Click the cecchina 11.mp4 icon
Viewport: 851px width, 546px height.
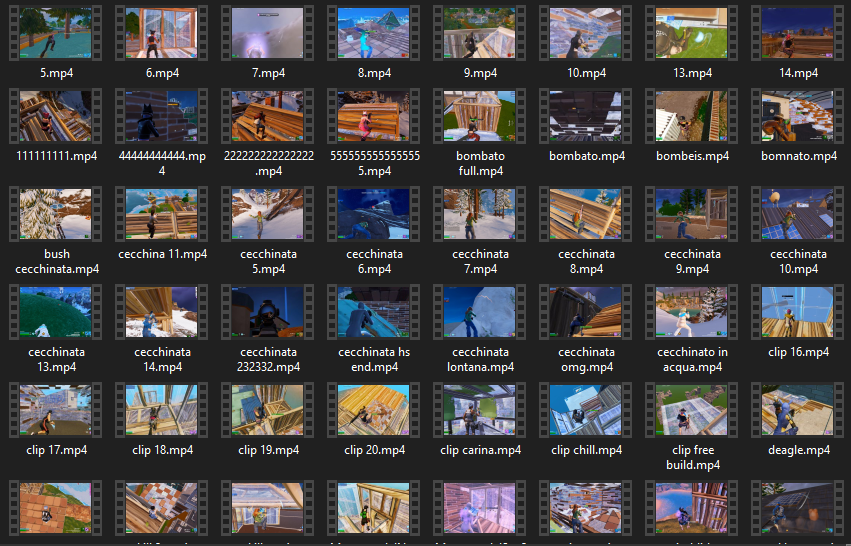[162, 214]
